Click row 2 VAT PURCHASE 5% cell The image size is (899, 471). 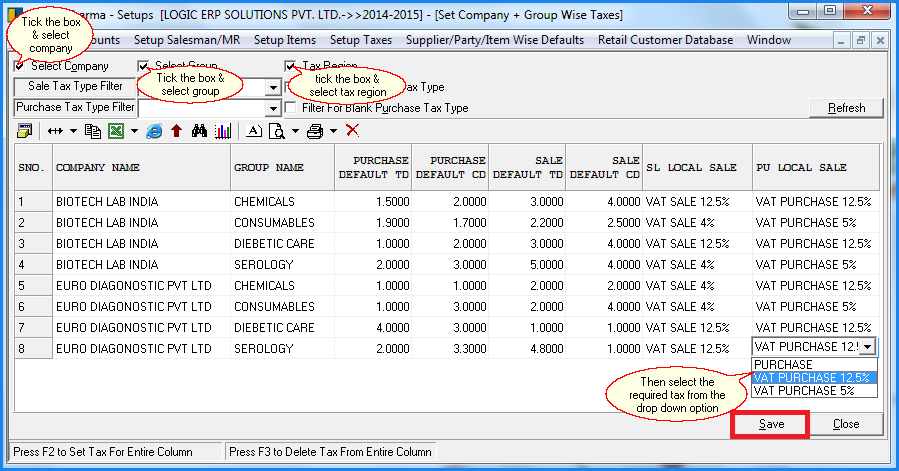tap(816, 223)
